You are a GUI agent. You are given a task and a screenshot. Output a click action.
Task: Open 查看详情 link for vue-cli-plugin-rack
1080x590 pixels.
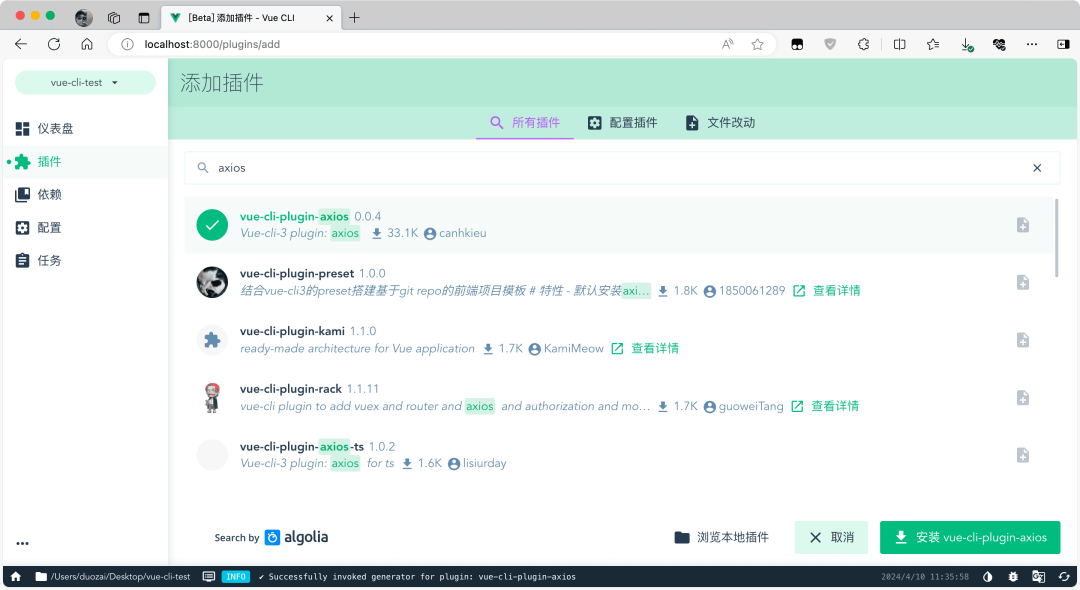(x=824, y=406)
